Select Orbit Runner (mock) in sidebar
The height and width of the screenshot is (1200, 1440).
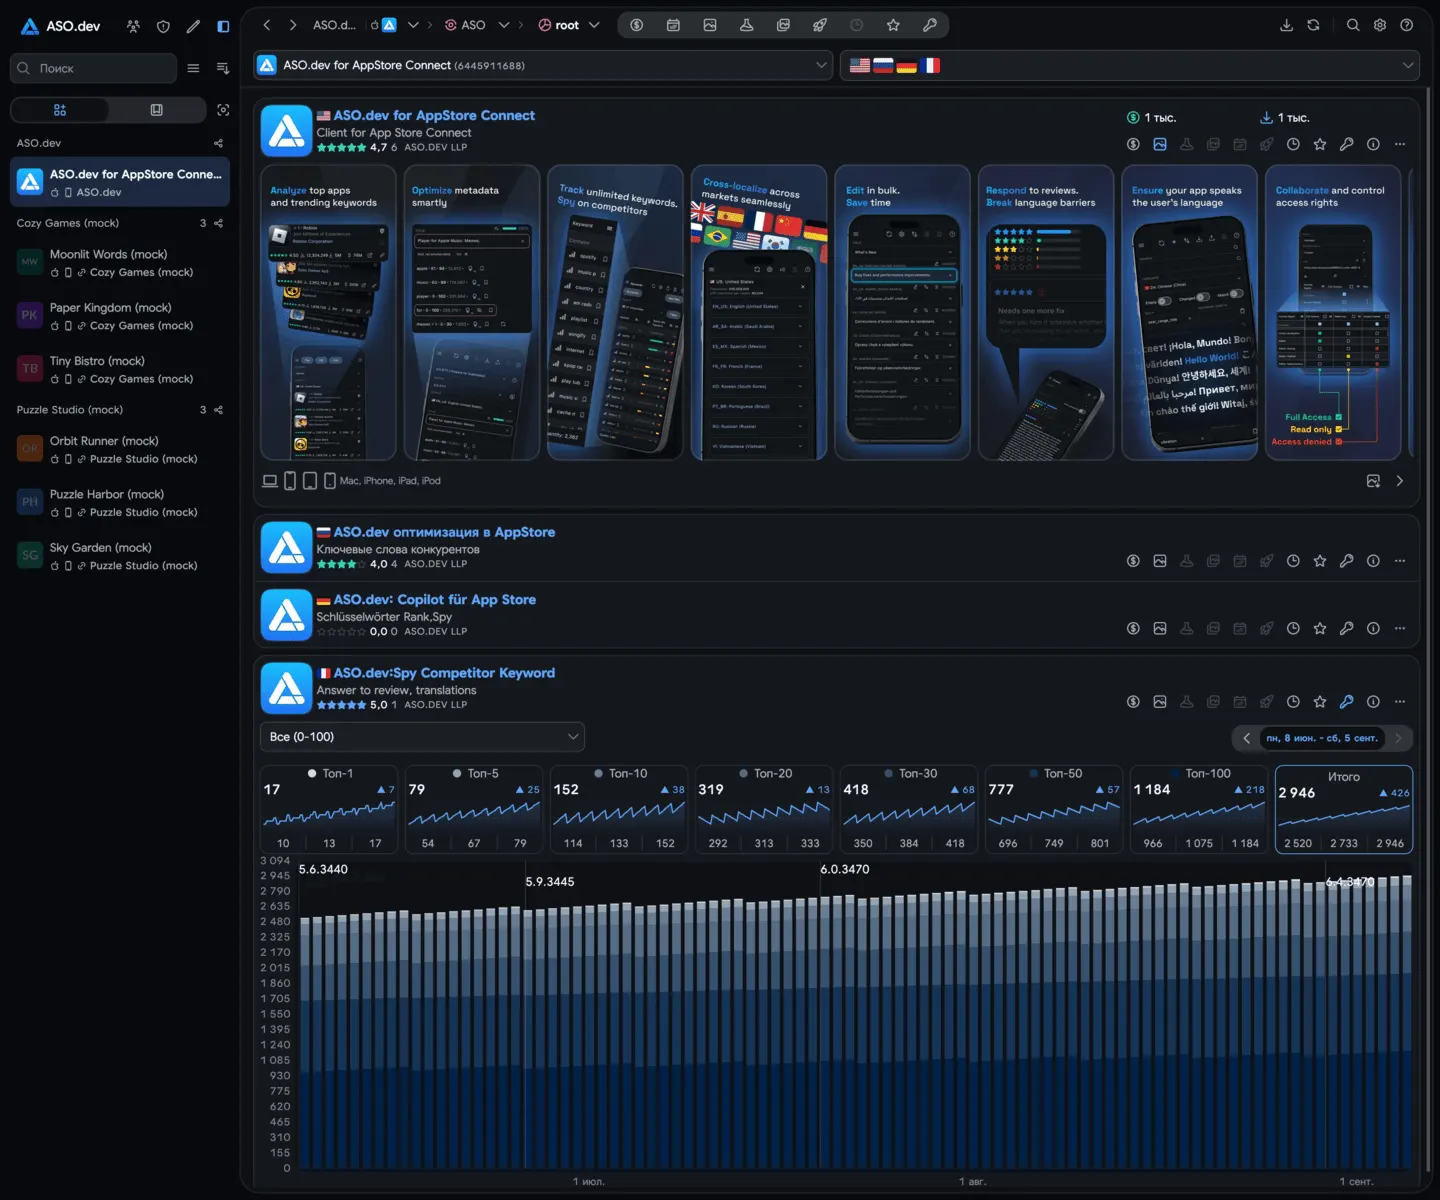pyautogui.click(x=120, y=449)
